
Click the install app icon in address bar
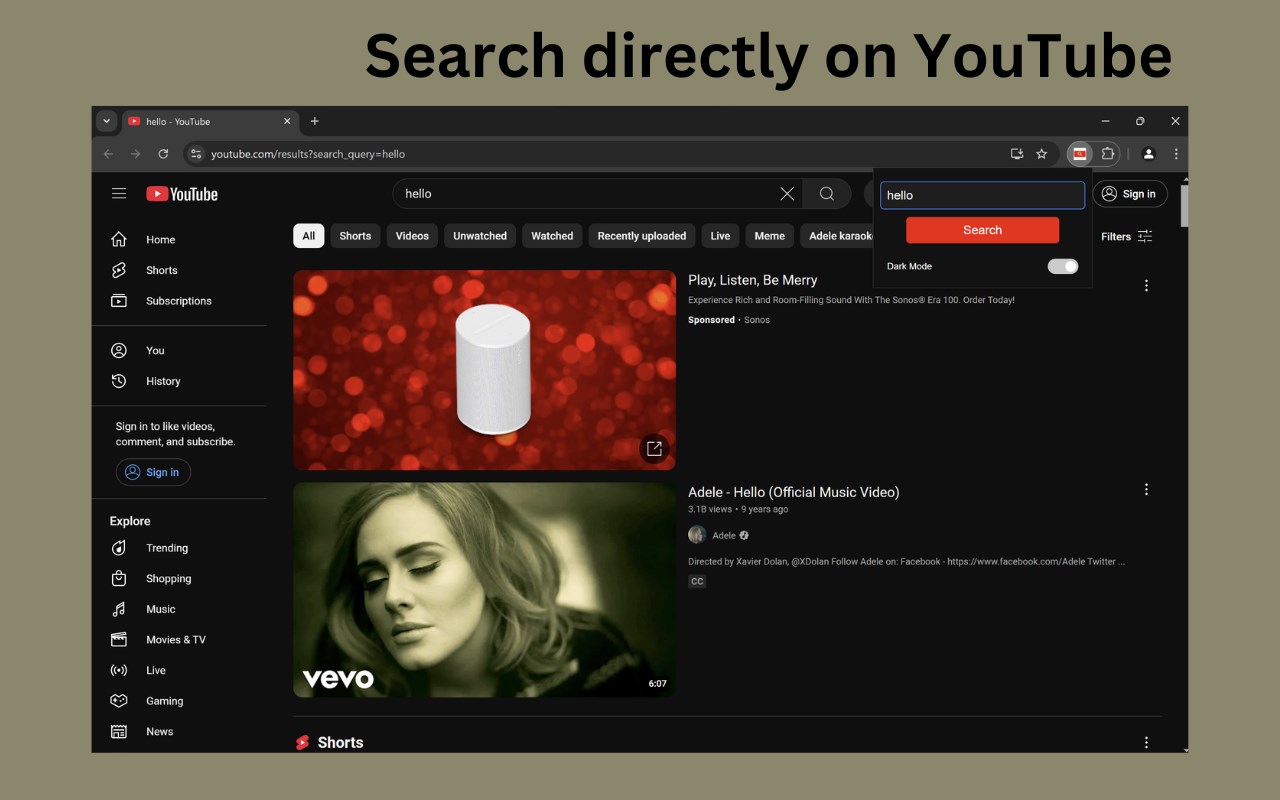tap(1017, 154)
